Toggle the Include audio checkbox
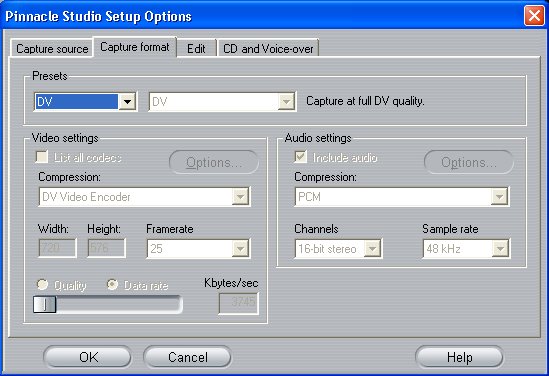The height and width of the screenshot is (376, 549). coord(300,157)
